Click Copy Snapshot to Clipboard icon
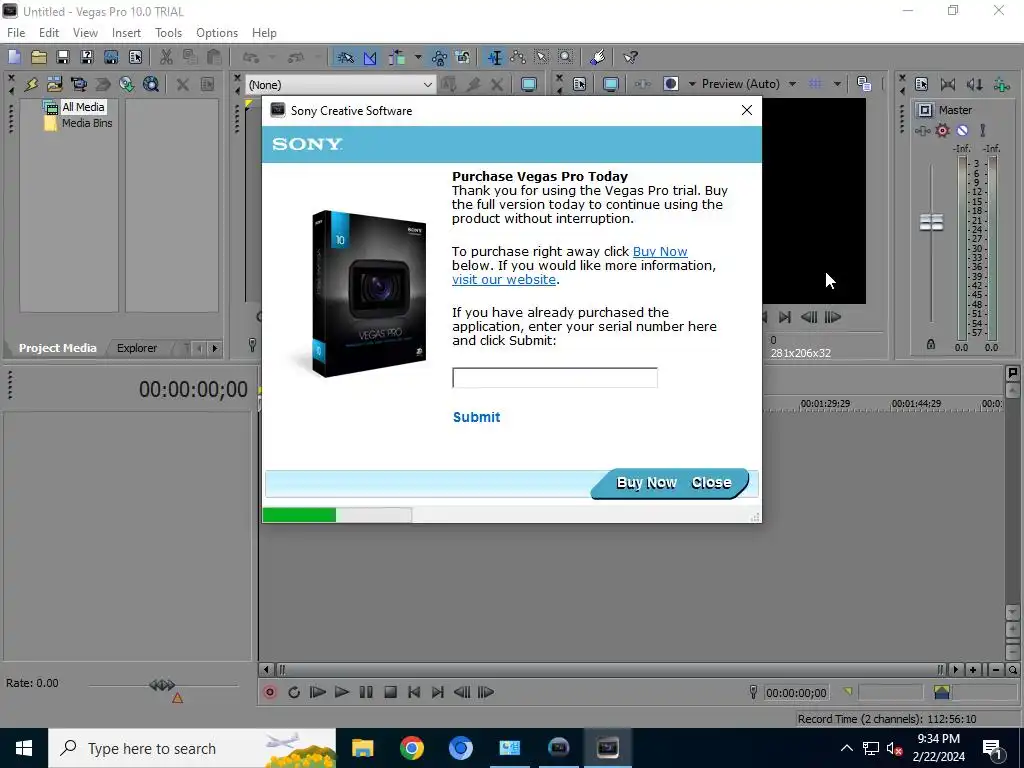The width and height of the screenshot is (1024, 768). 864,84
